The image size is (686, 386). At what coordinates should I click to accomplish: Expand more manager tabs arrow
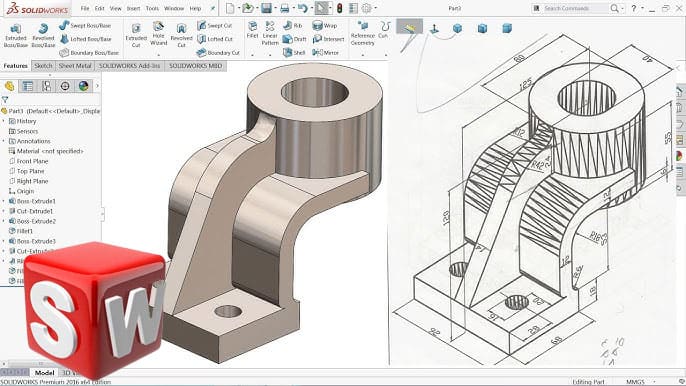[x=97, y=86]
